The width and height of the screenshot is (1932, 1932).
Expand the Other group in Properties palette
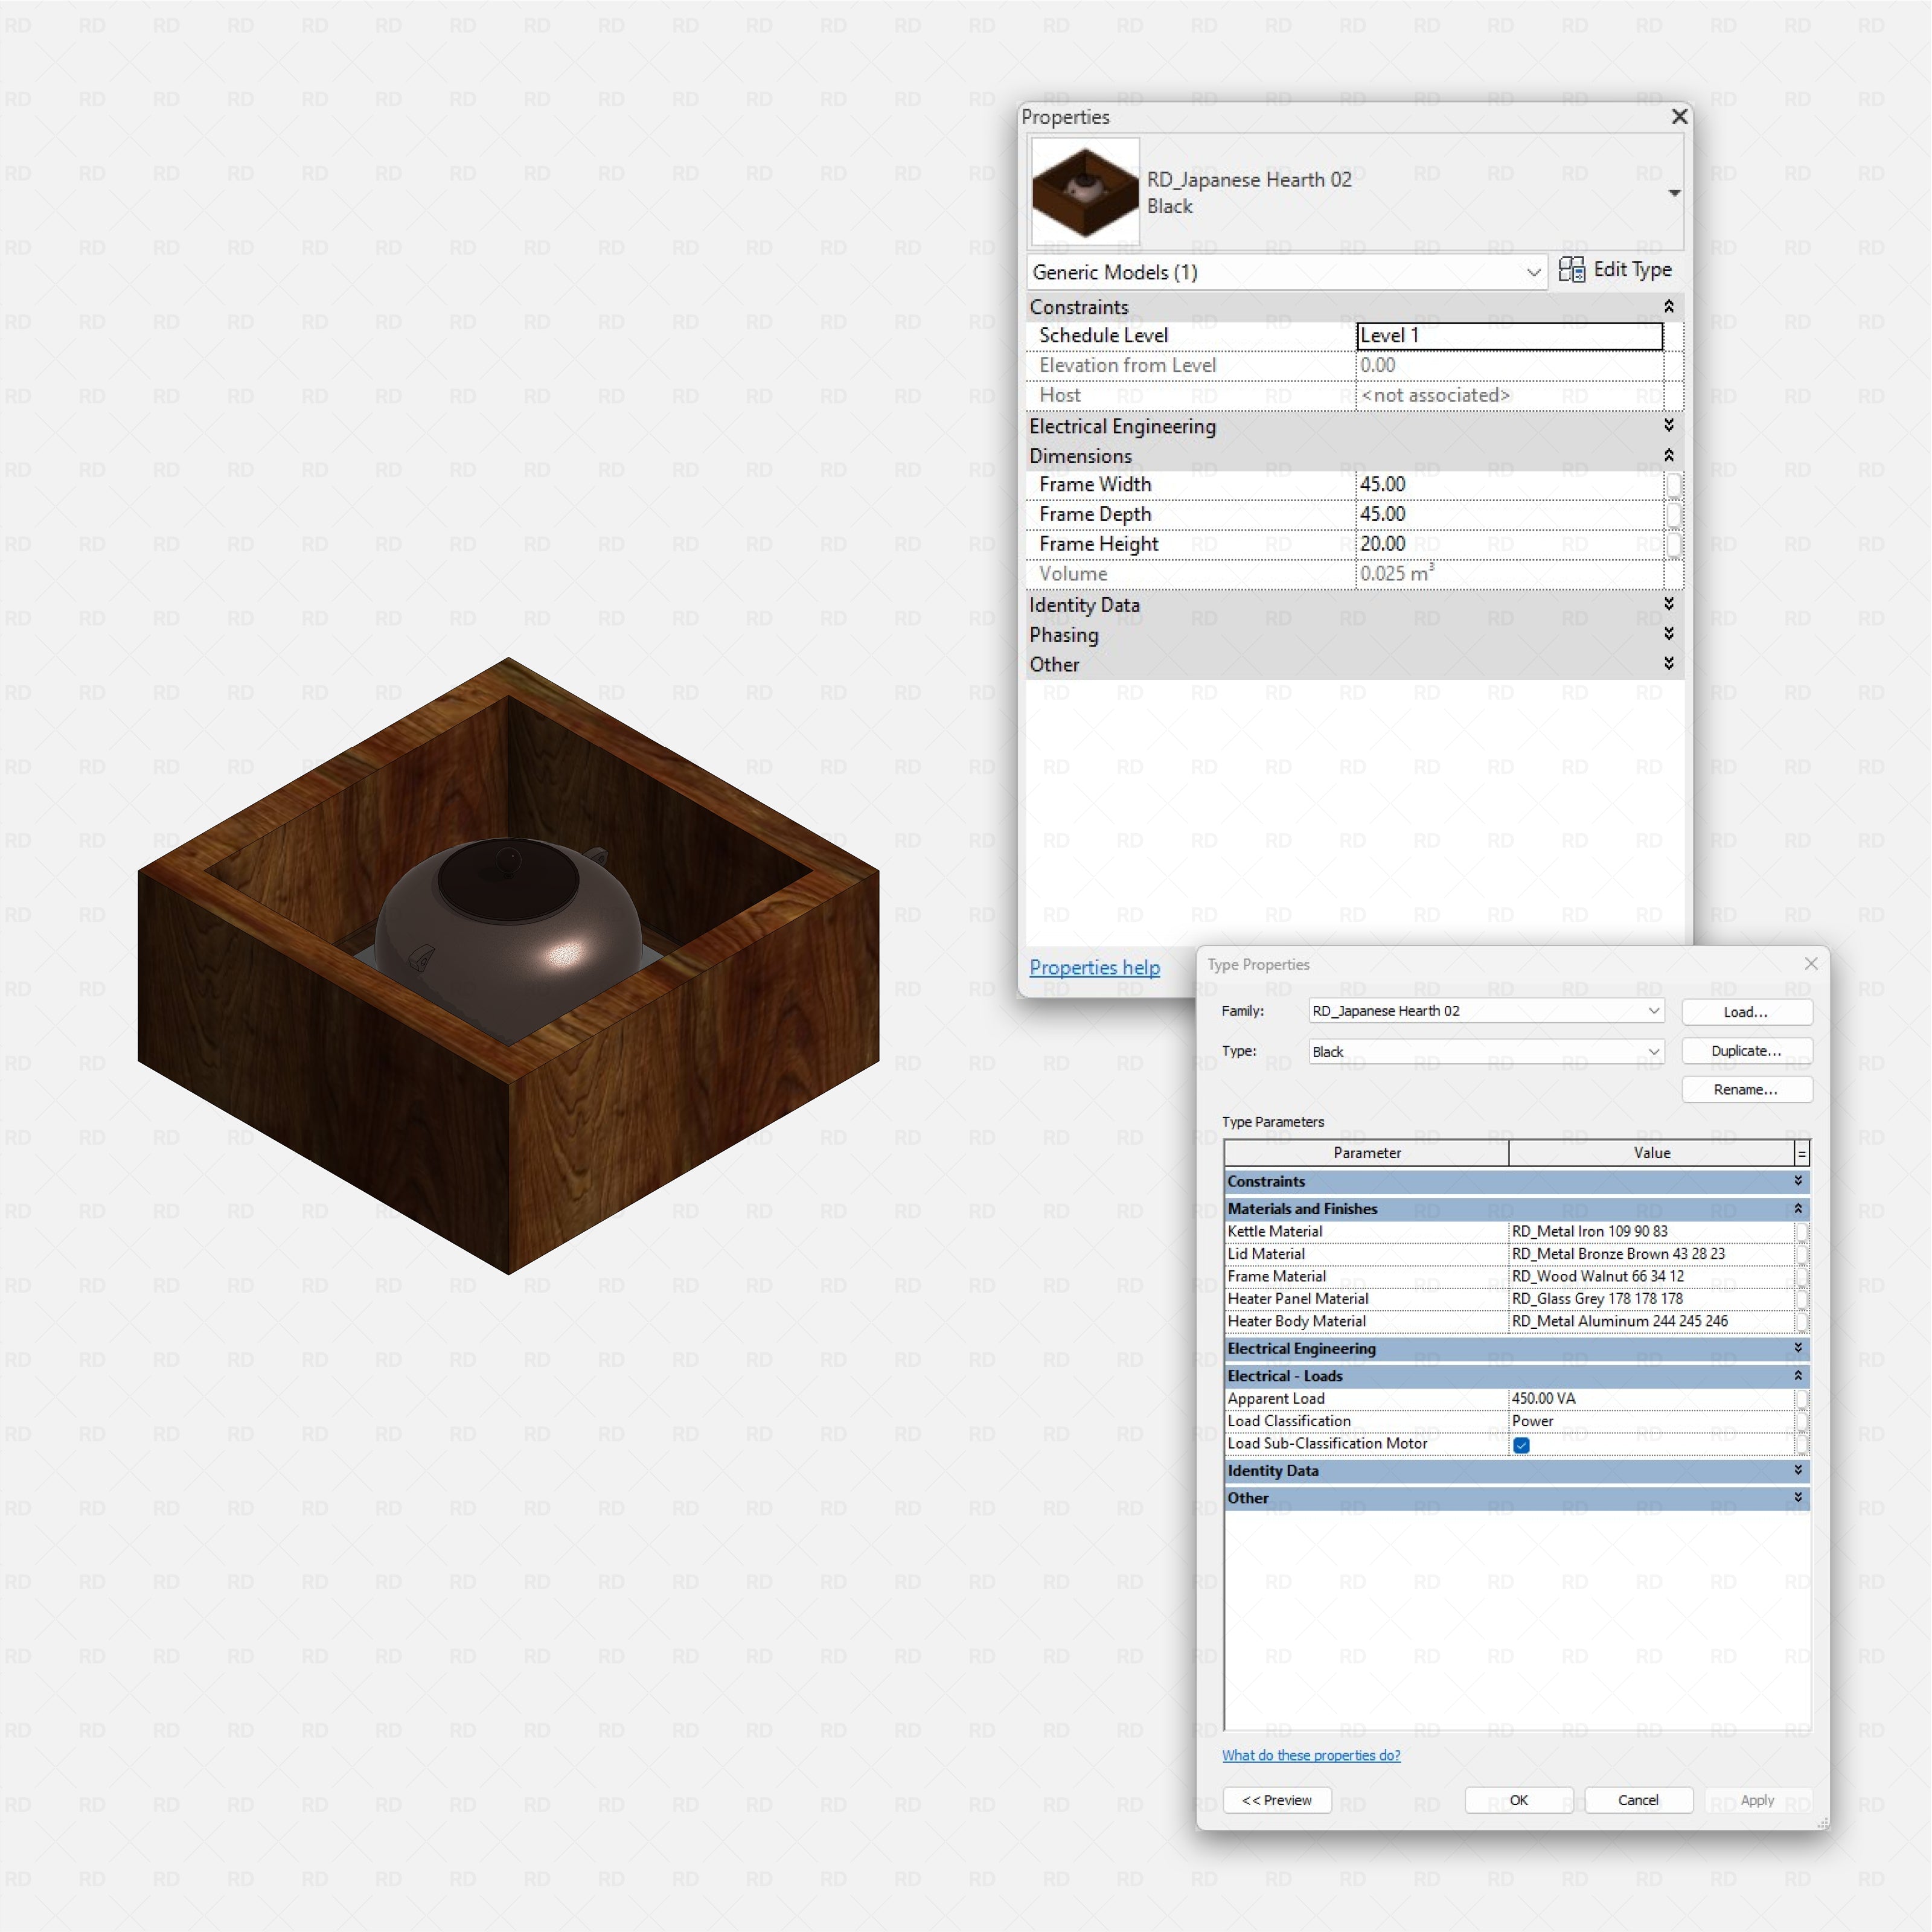(x=1668, y=663)
